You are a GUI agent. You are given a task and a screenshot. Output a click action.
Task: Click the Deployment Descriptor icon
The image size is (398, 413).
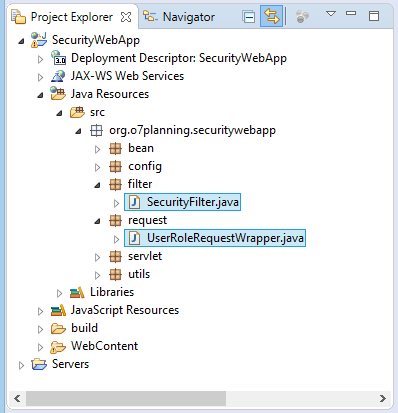coord(59,58)
